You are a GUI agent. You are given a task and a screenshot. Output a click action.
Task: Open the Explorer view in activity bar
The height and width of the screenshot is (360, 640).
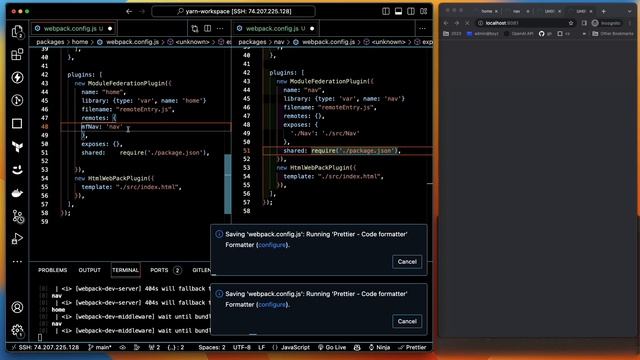(x=17, y=31)
